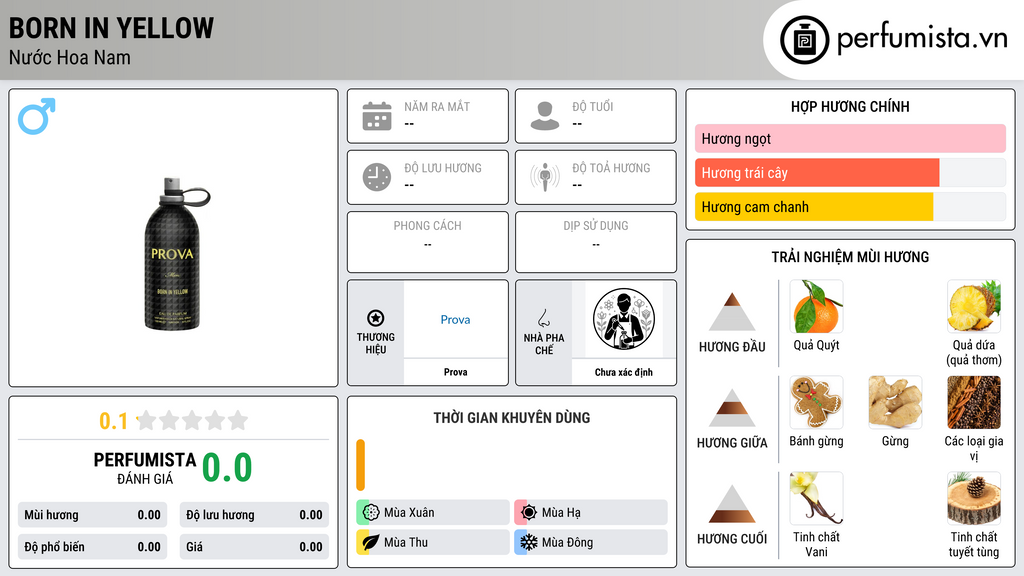Click the Hương giữa pyramid icon
This screenshot has height=576, width=1024.
click(732, 408)
